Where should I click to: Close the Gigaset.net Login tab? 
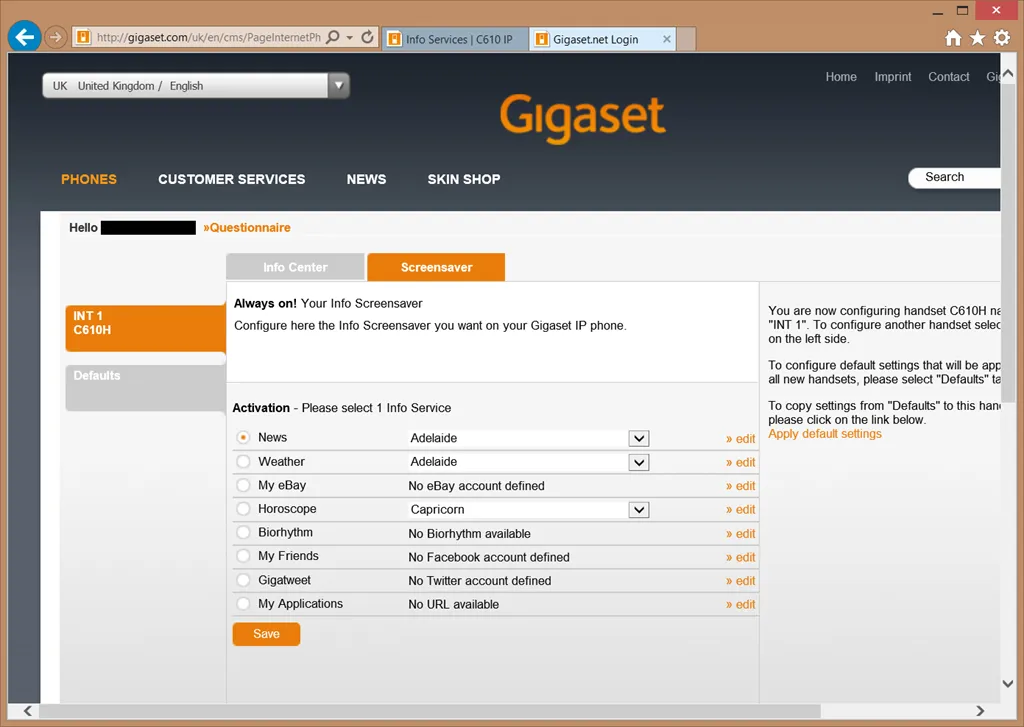[664, 40]
